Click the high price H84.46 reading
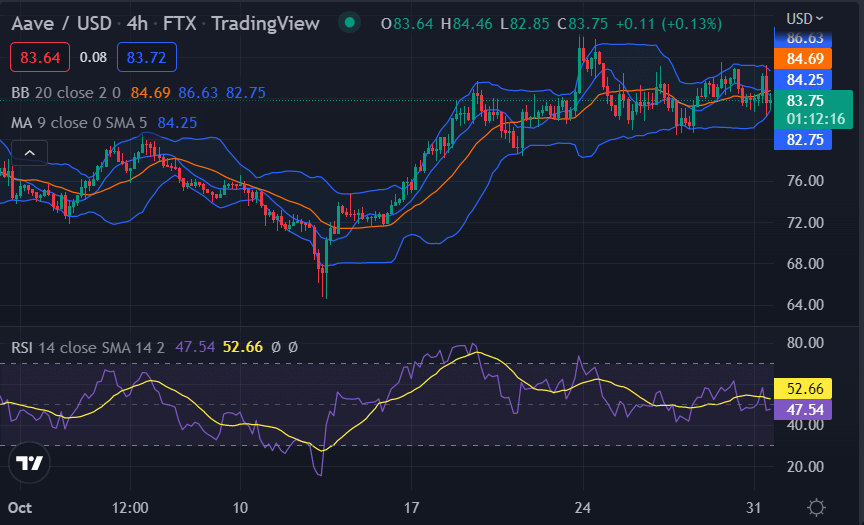This screenshot has height=525, width=864. point(466,24)
